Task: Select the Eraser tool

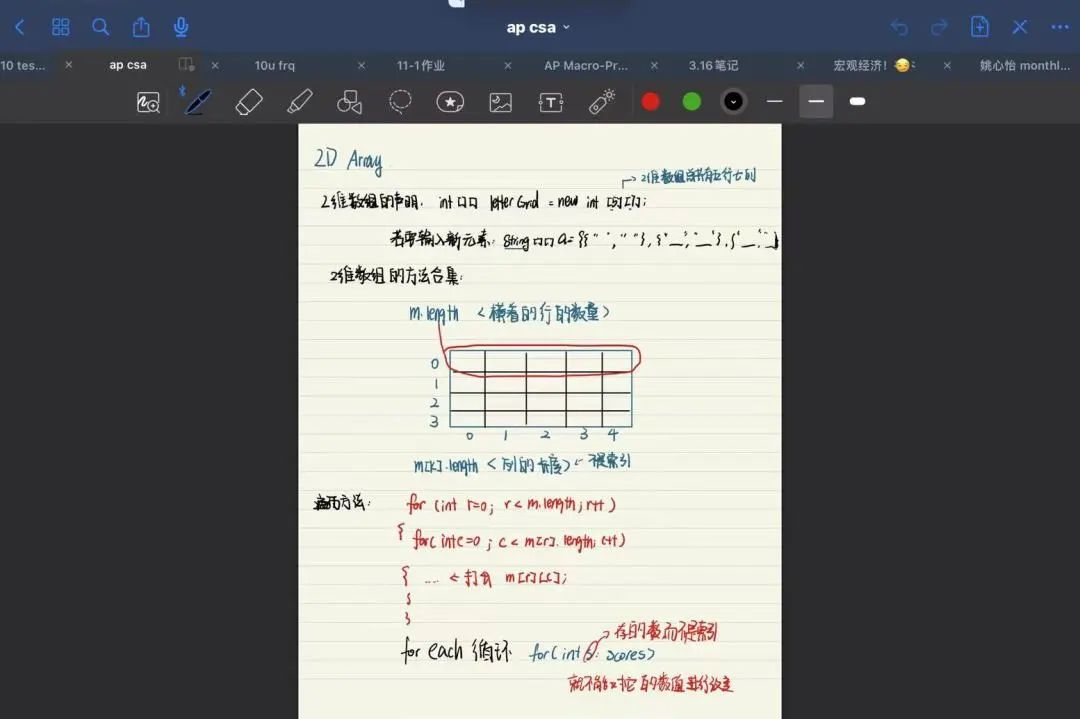Action: click(248, 102)
